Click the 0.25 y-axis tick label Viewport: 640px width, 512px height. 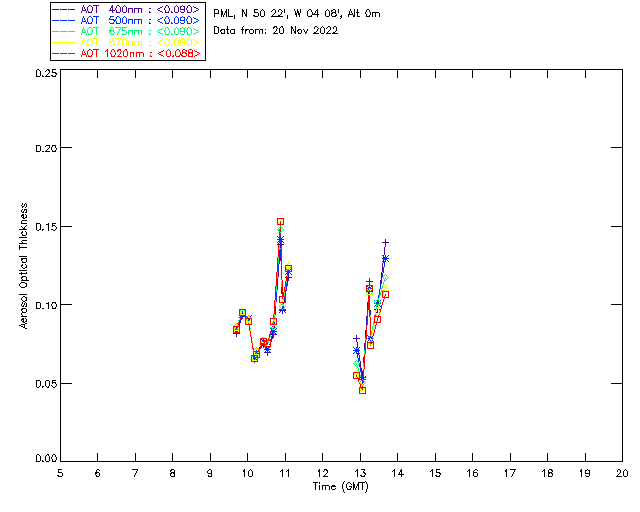(46, 73)
